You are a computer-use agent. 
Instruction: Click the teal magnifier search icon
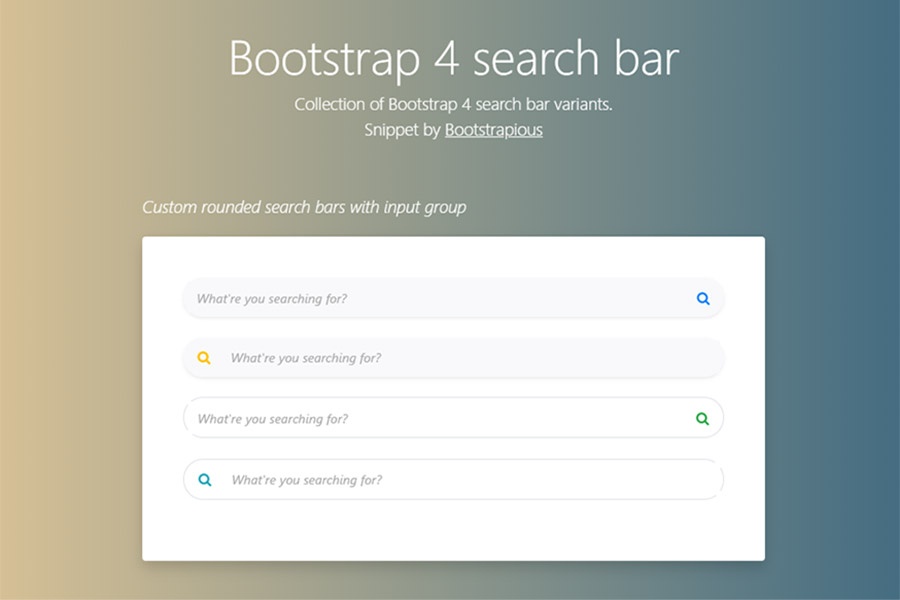[205, 480]
